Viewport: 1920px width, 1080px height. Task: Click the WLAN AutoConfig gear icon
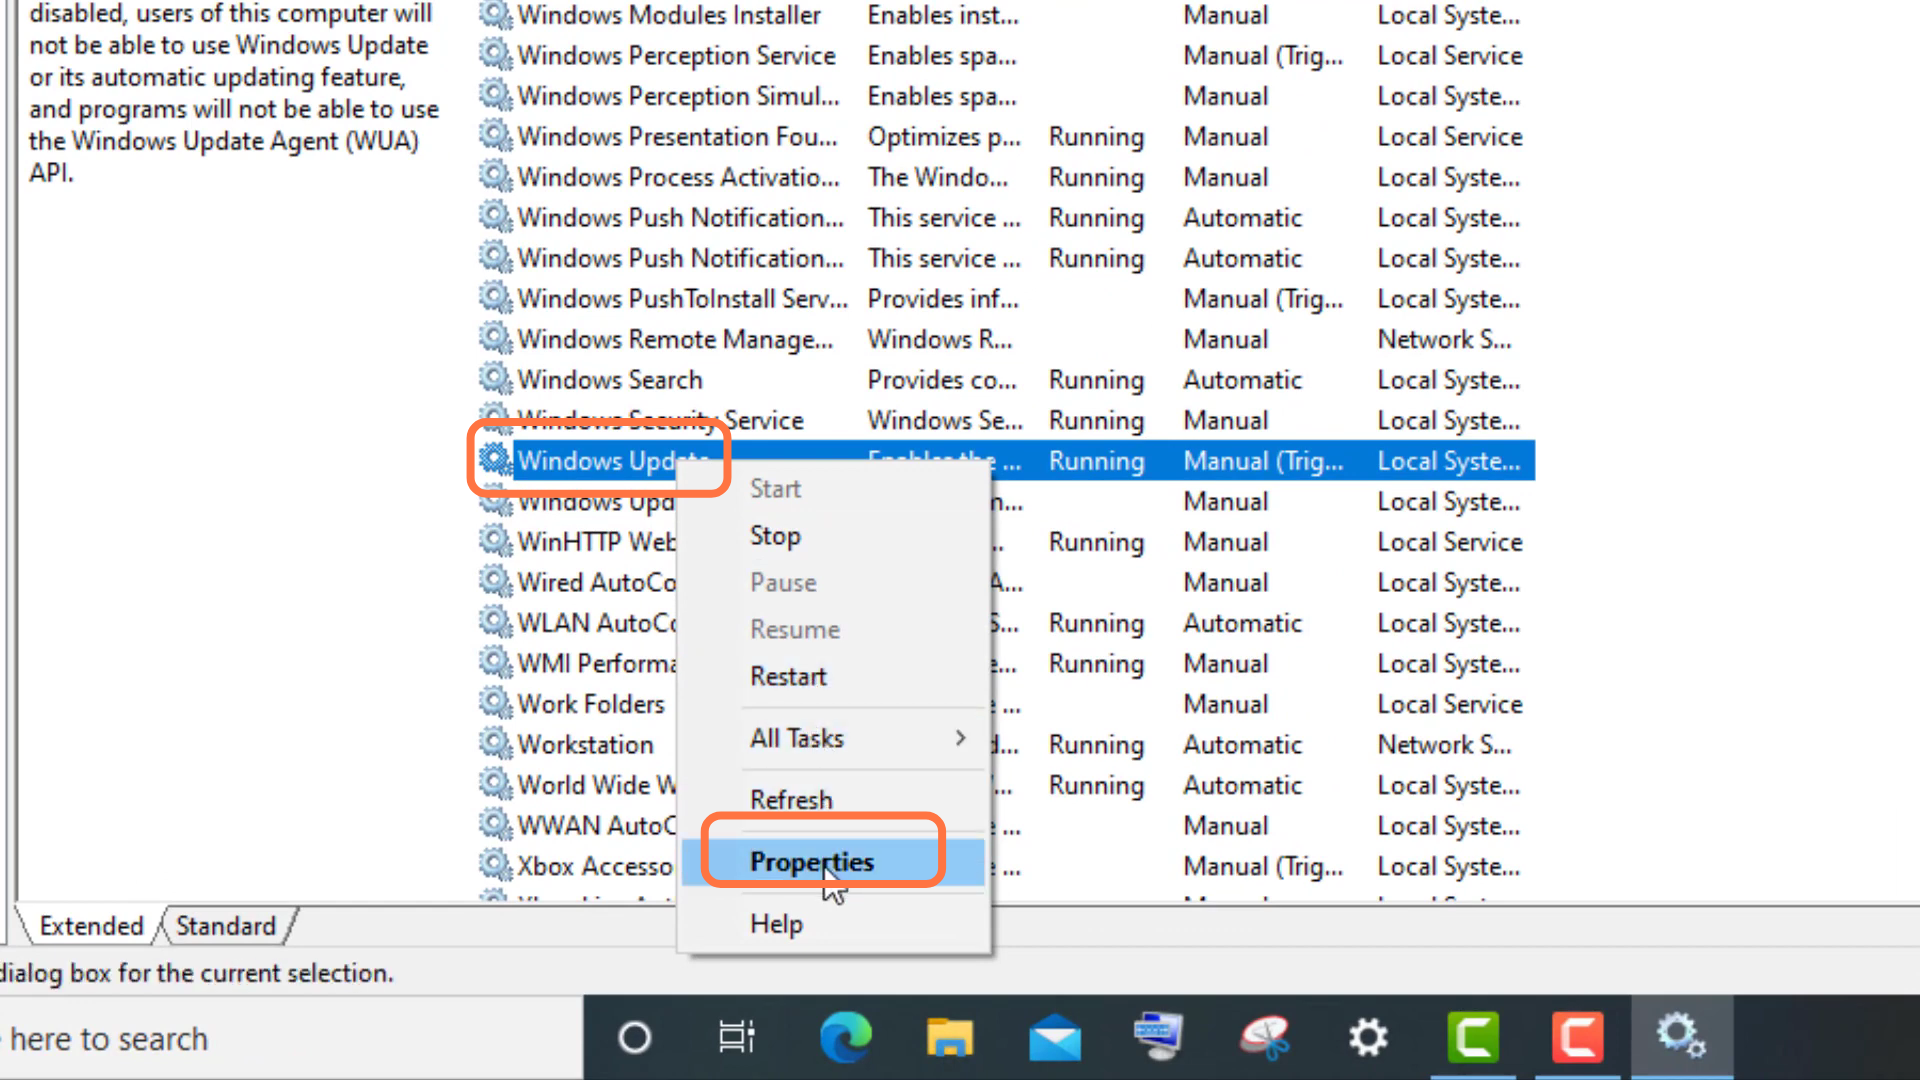pyautogui.click(x=495, y=621)
